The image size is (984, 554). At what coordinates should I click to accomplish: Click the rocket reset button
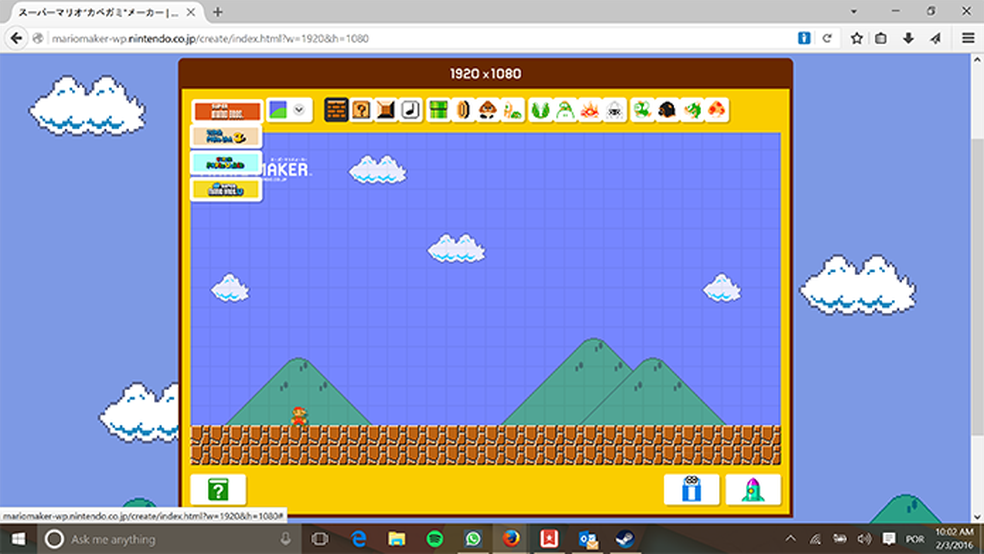tap(753, 489)
